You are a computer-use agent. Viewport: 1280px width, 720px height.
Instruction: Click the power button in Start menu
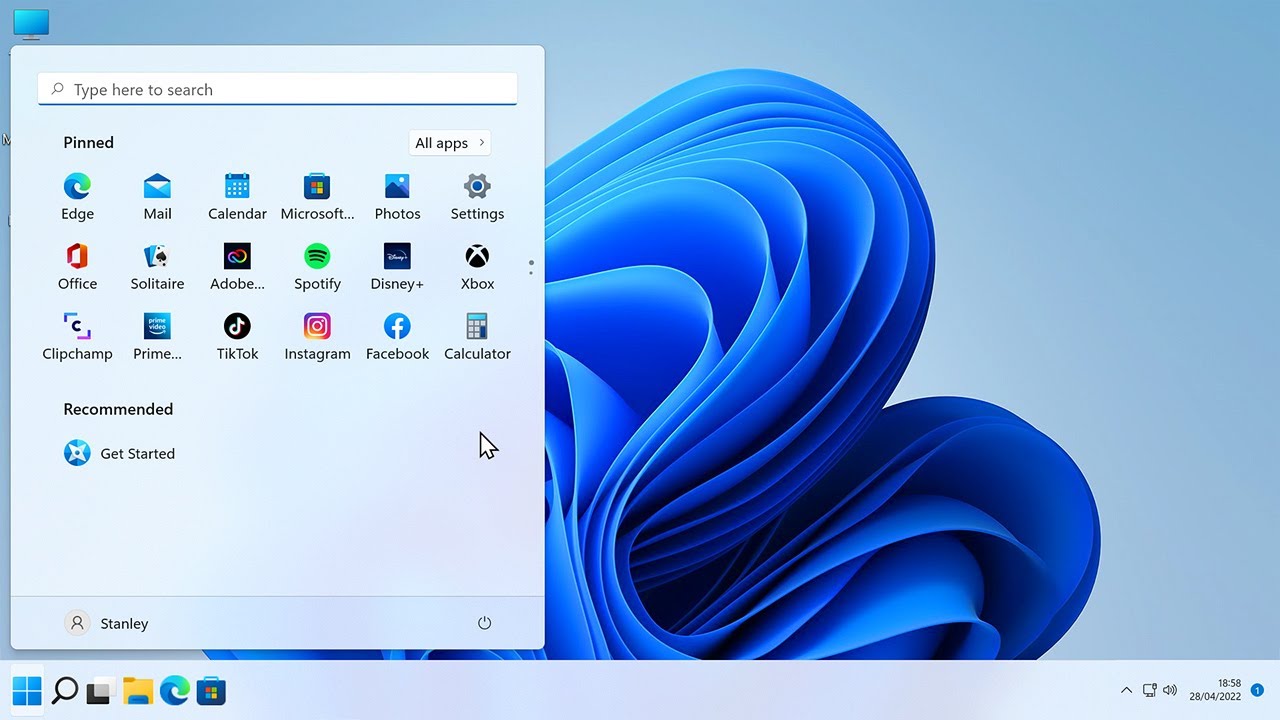pyautogui.click(x=484, y=623)
